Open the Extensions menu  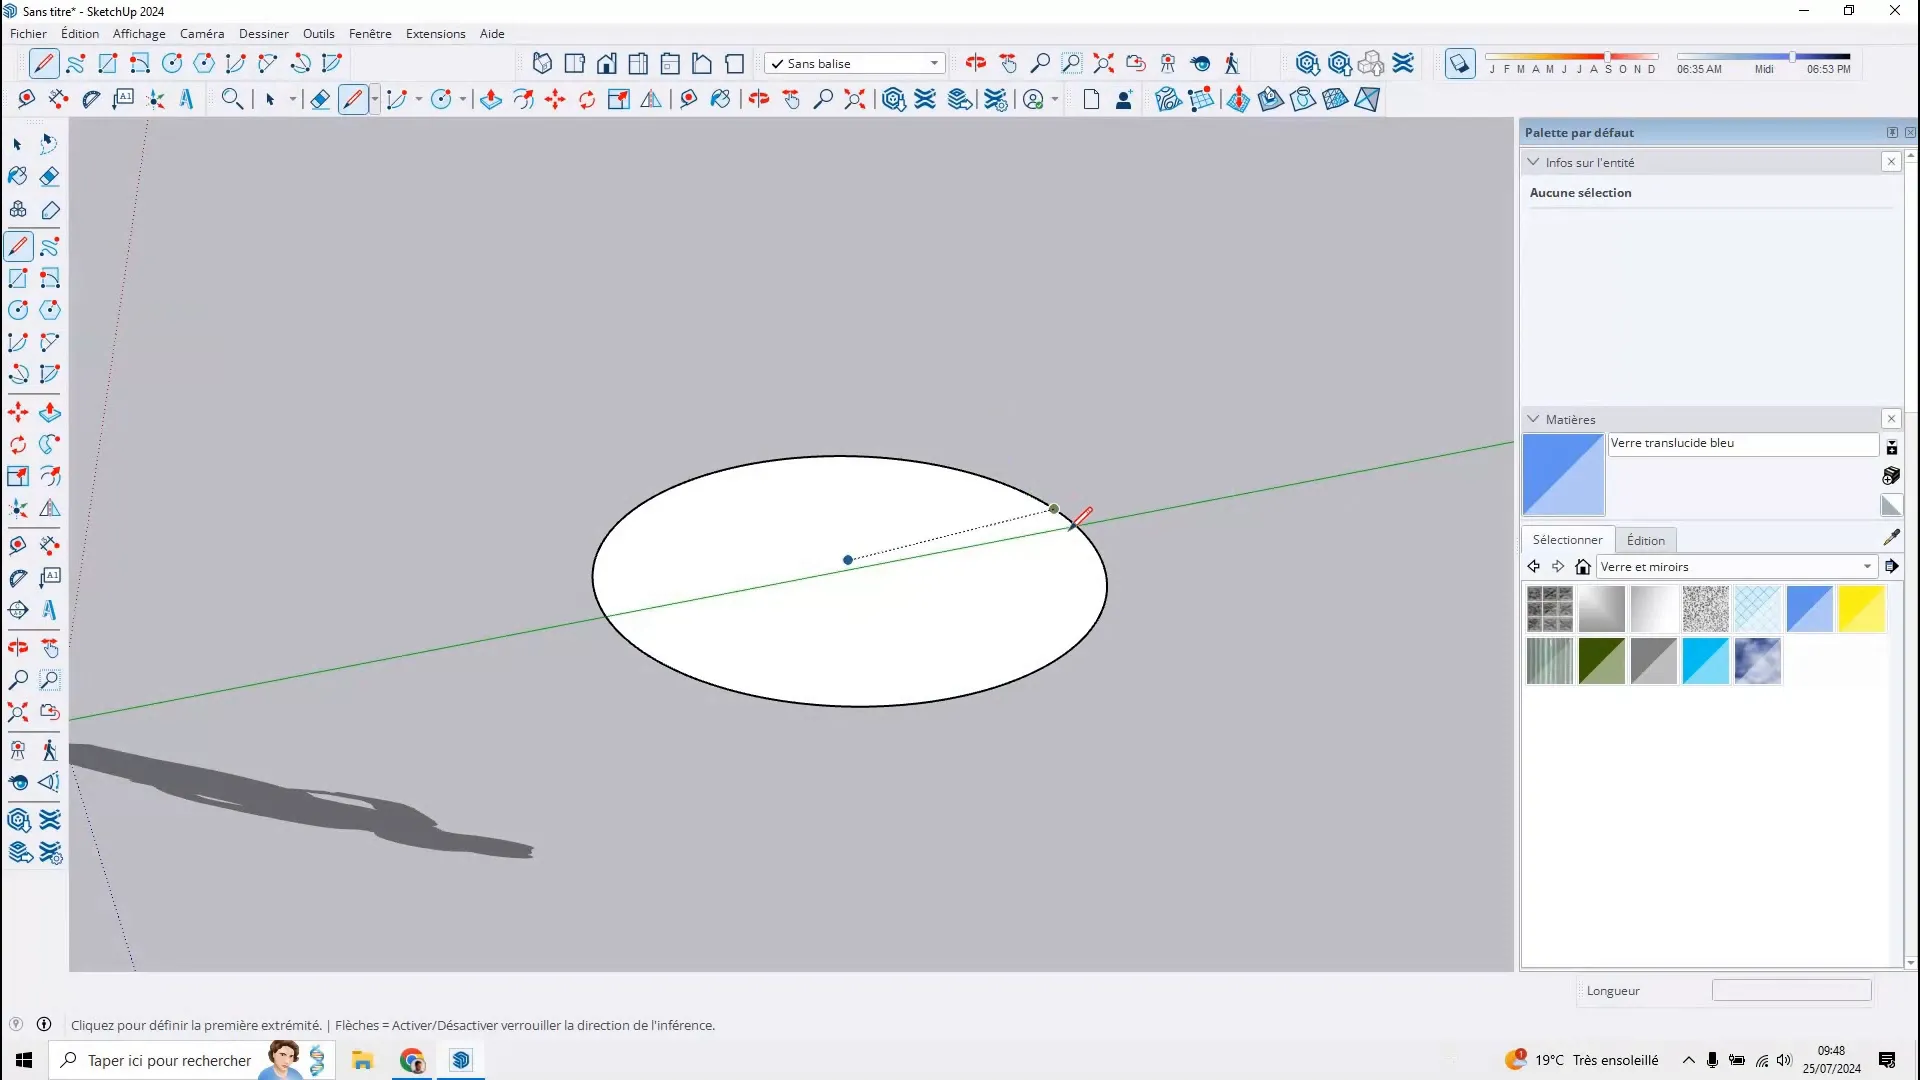435,33
